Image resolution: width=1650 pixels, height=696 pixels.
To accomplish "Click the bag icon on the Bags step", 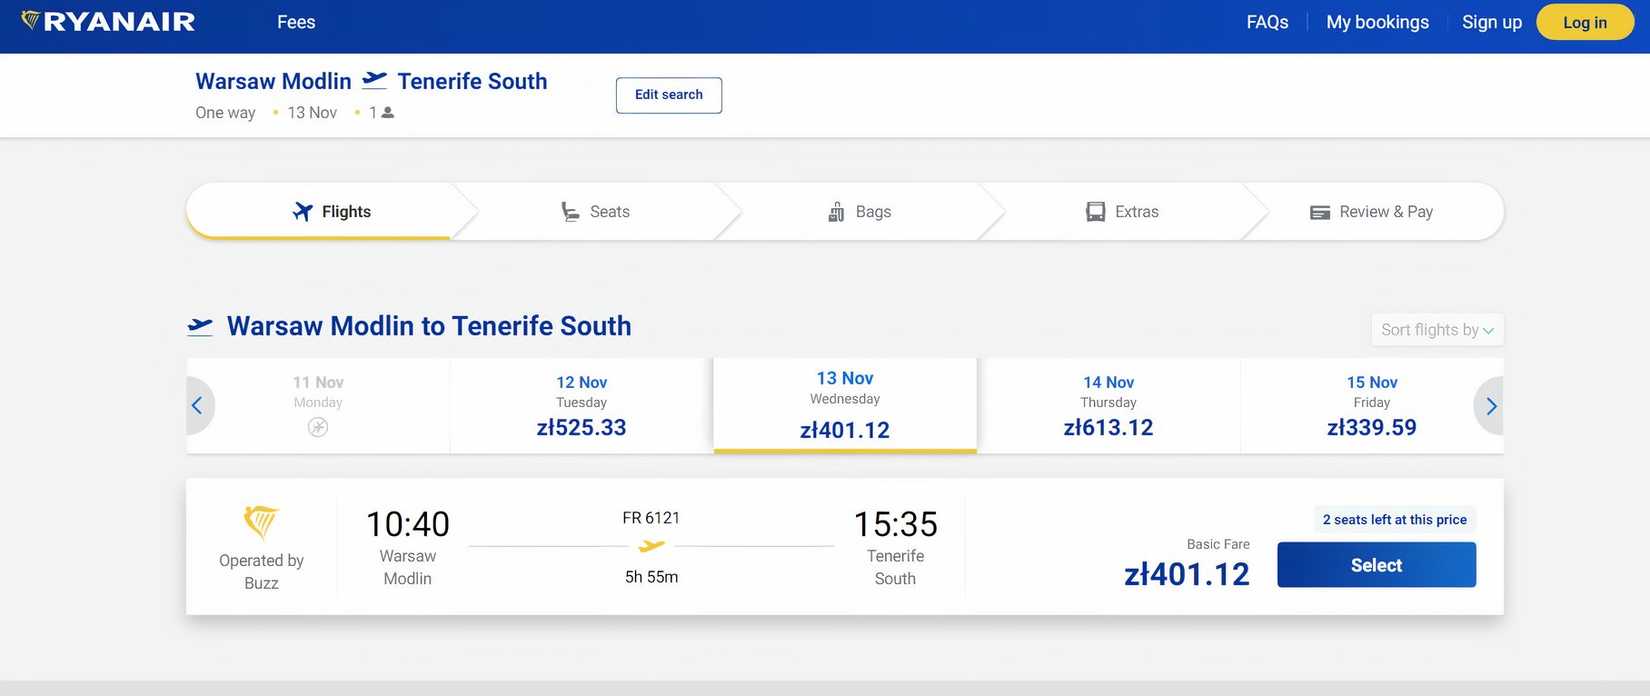I will pyautogui.click(x=835, y=211).
